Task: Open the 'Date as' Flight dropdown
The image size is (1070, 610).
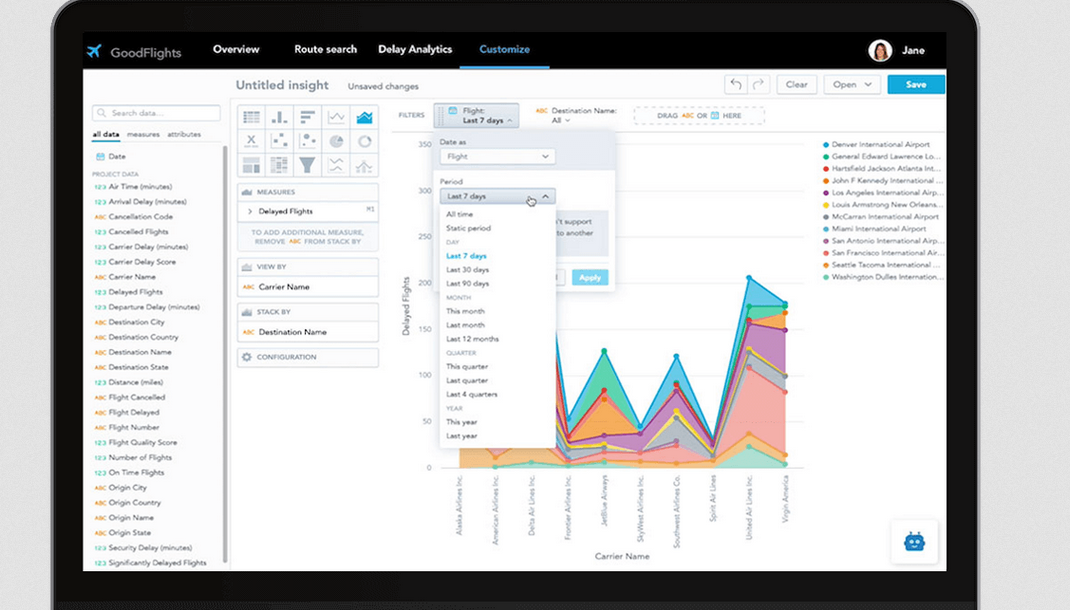Action: pos(497,157)
